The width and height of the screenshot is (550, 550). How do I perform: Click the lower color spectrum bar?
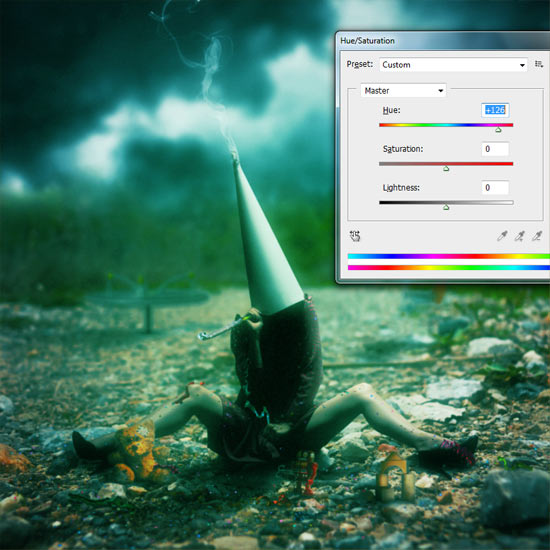(449, 268)
